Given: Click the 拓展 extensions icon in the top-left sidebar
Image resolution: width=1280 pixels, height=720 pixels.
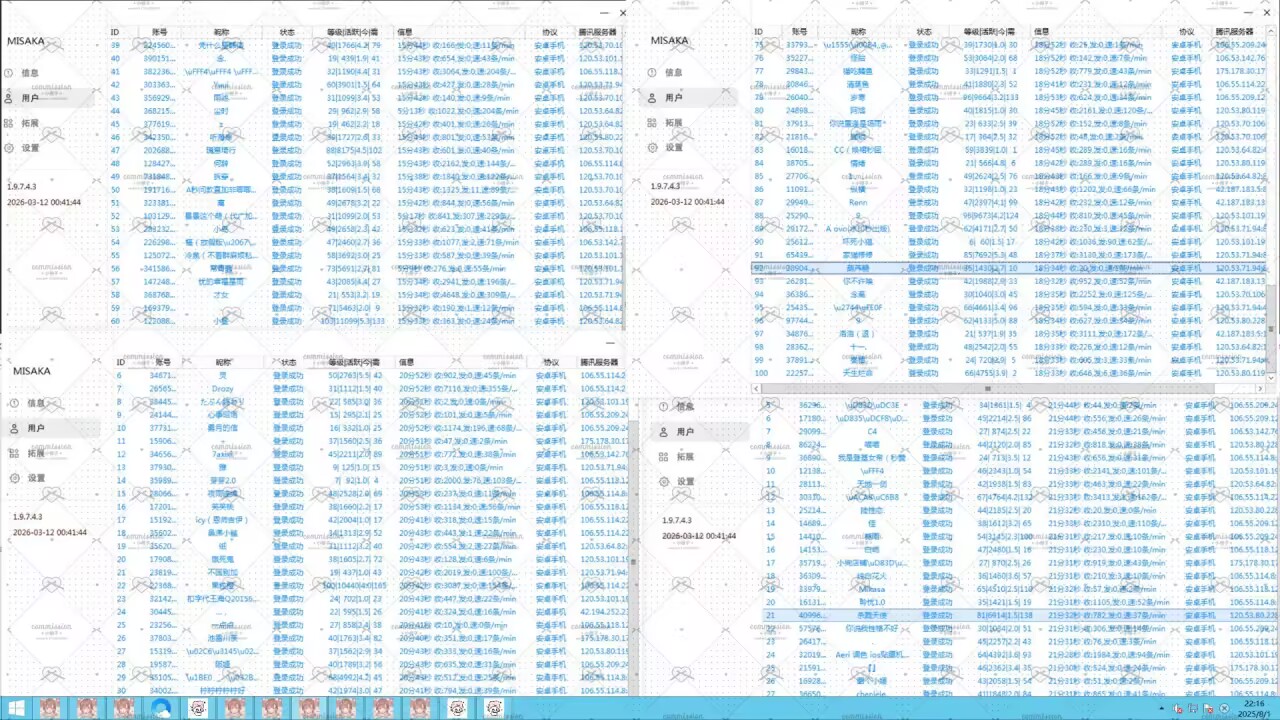Looking at the screenshot, I should (x=29, y=122).
